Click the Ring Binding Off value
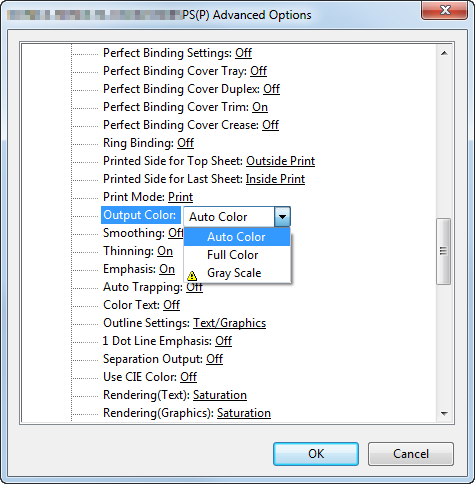 coord(185,143)
